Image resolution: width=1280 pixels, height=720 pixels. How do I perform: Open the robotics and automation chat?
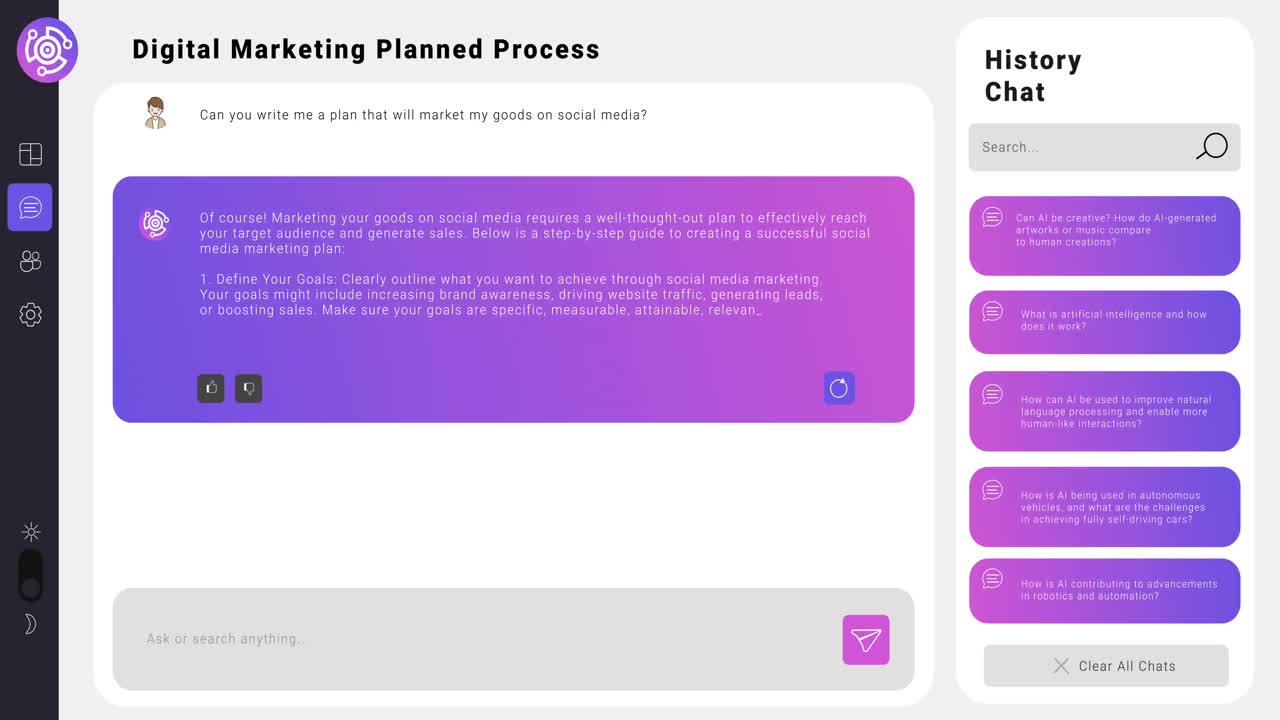pos(1104,591)
